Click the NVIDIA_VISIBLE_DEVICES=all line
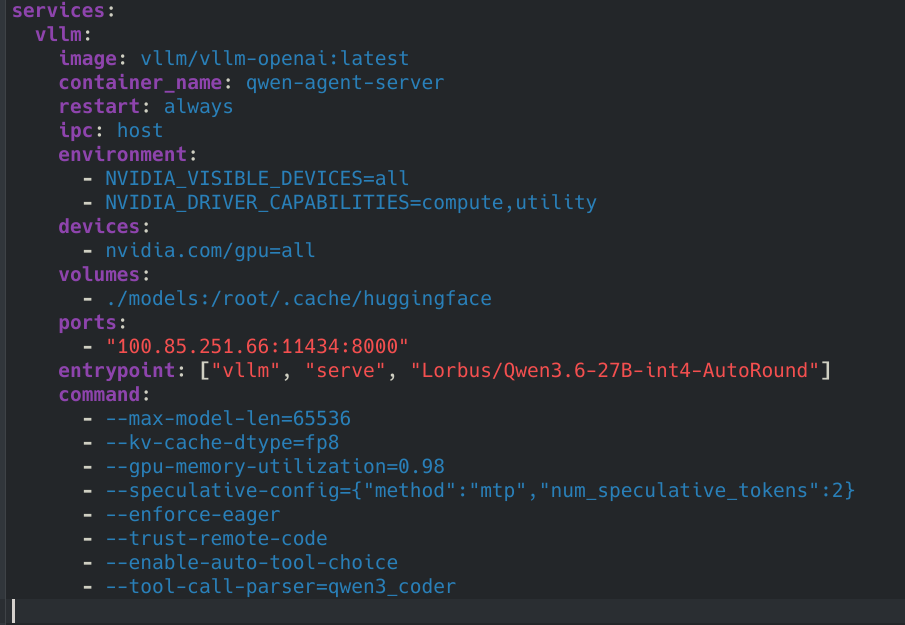Image resolution: width=905 pixels, height=625 pixels. click(x=257, y=178)
